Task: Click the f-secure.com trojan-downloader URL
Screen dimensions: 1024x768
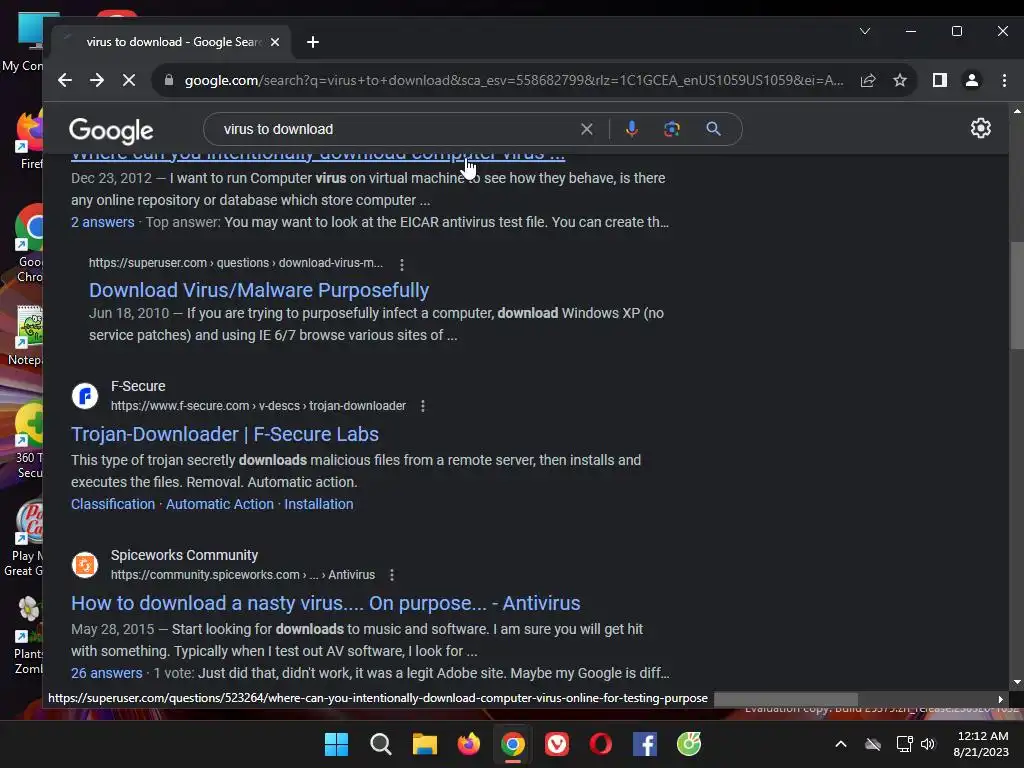Action: (x=258, y=406)
